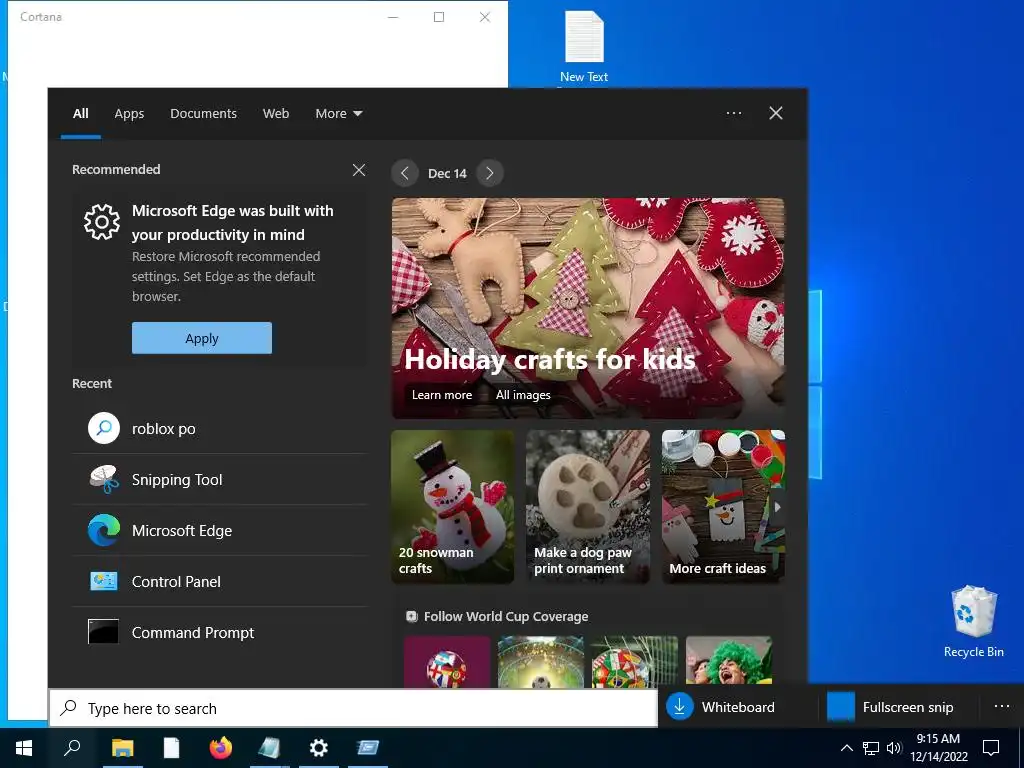Expand the More filters dropdown
1024x768 pixels.
pyautogui.click(x=338, y=114)
